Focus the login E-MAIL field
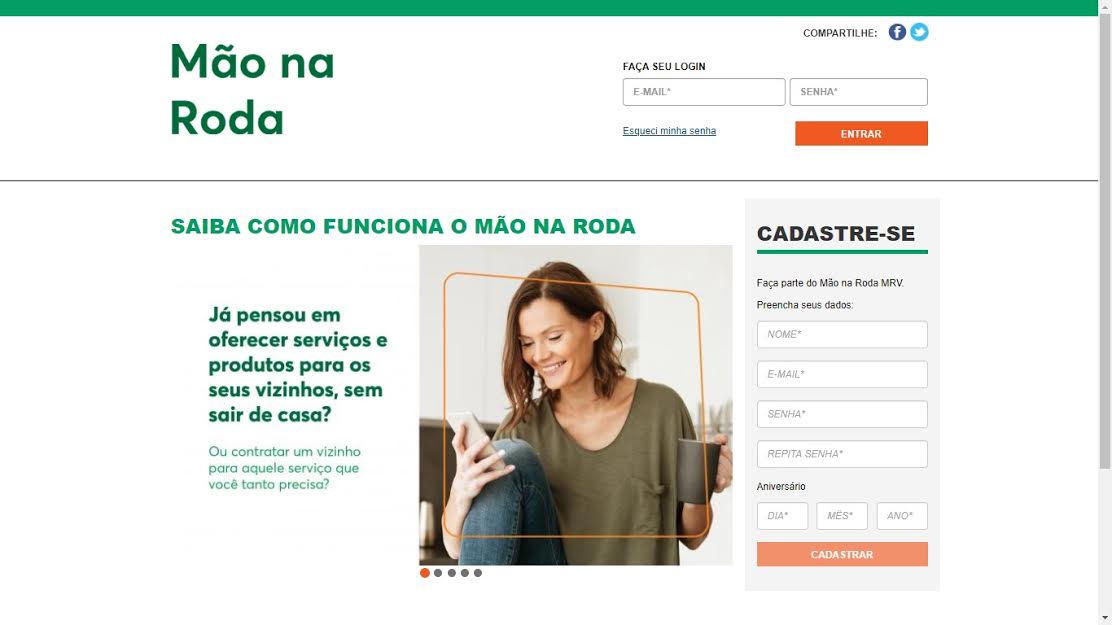The width and height of the screenshot is (1112, 625). (704, 92)
